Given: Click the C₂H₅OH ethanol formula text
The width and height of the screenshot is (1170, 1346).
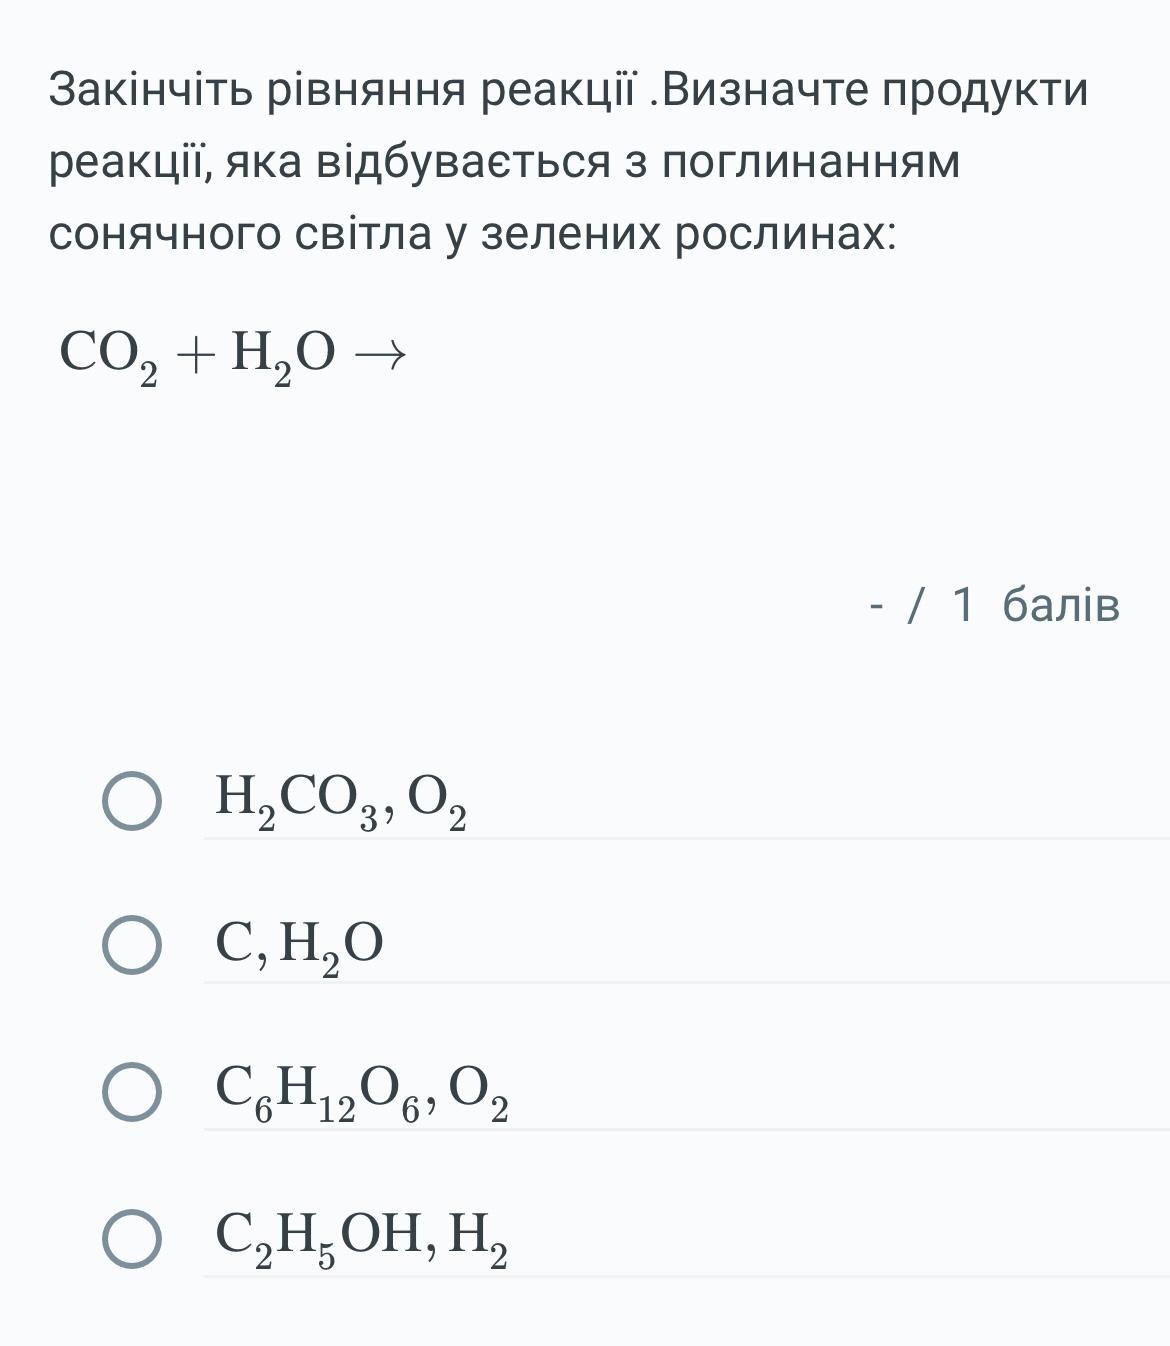Looking at the screenshot, I should pyautogui.click(x=318, y=1237).
